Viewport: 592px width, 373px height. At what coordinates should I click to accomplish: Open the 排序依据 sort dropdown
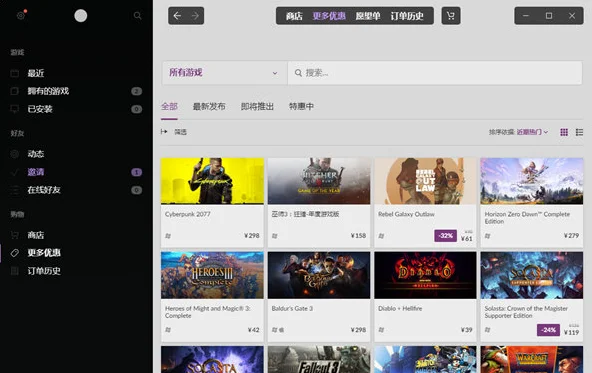(518, 132)
